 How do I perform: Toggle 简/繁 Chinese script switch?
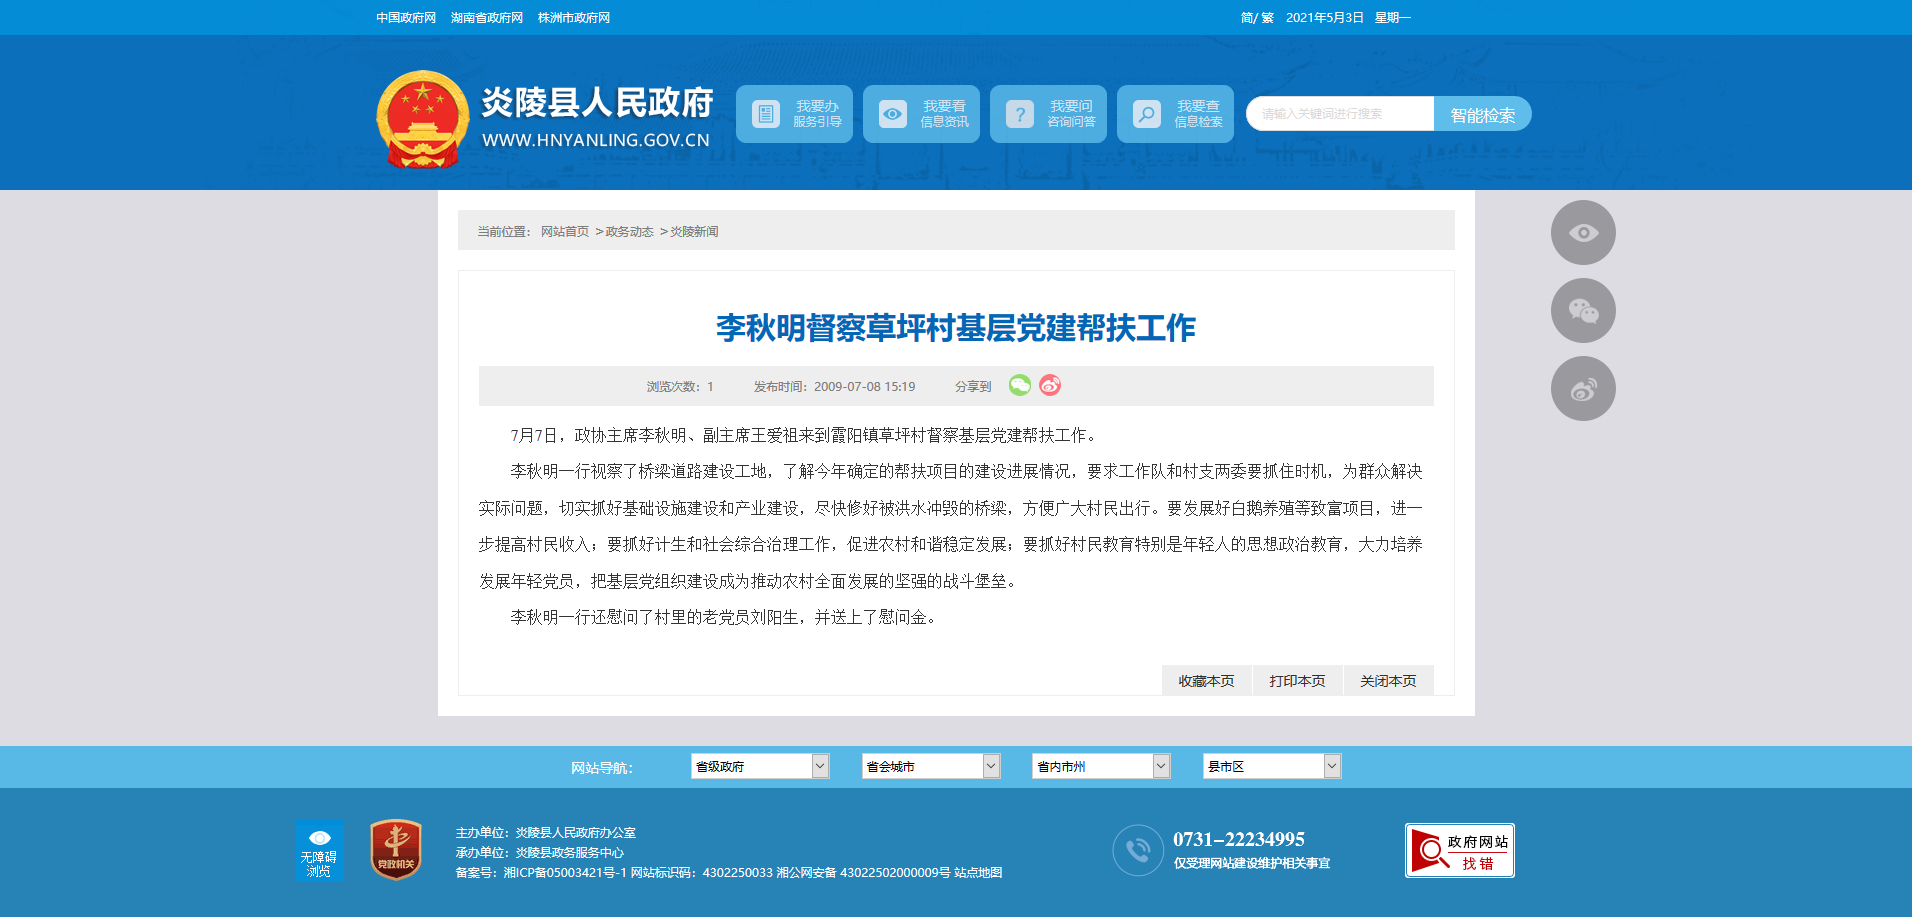pyautogui.click(x=1256, y=18)
